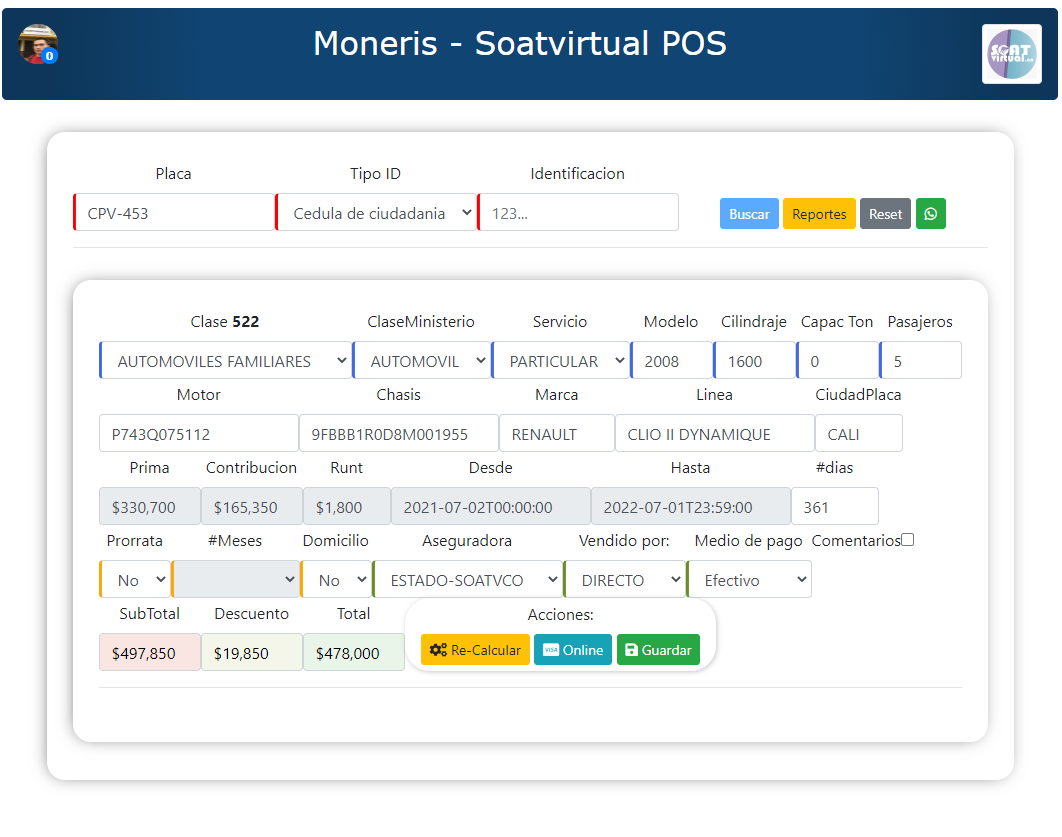Viewport: 1062px width, 837px height.
Task: Click the Prima field $330,700
Action: point(150,507)
